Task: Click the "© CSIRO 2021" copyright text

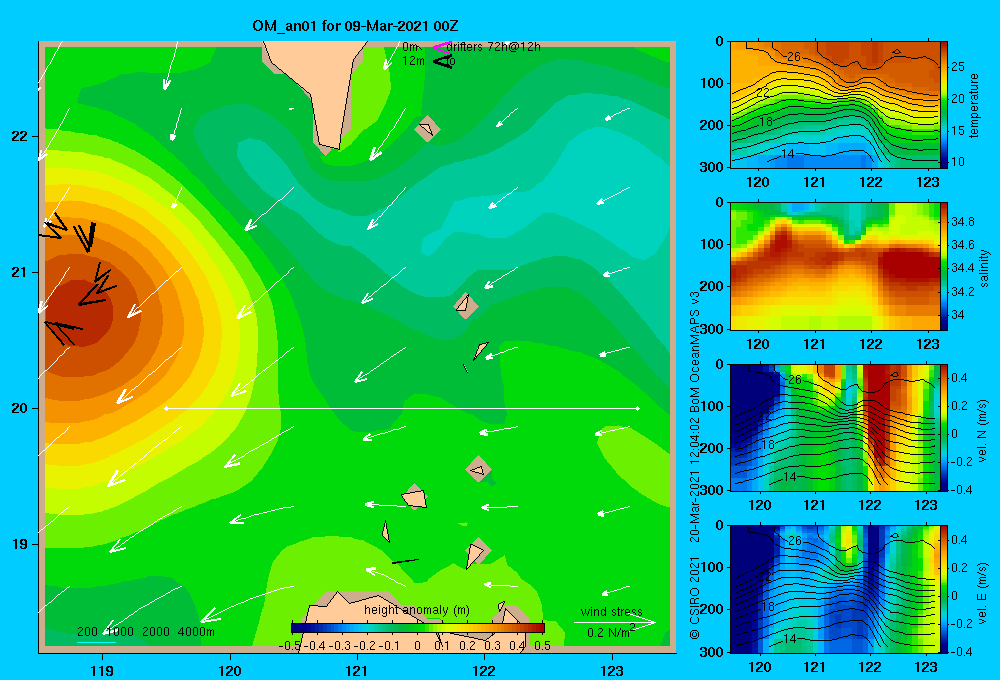Action: click(695, 598)
